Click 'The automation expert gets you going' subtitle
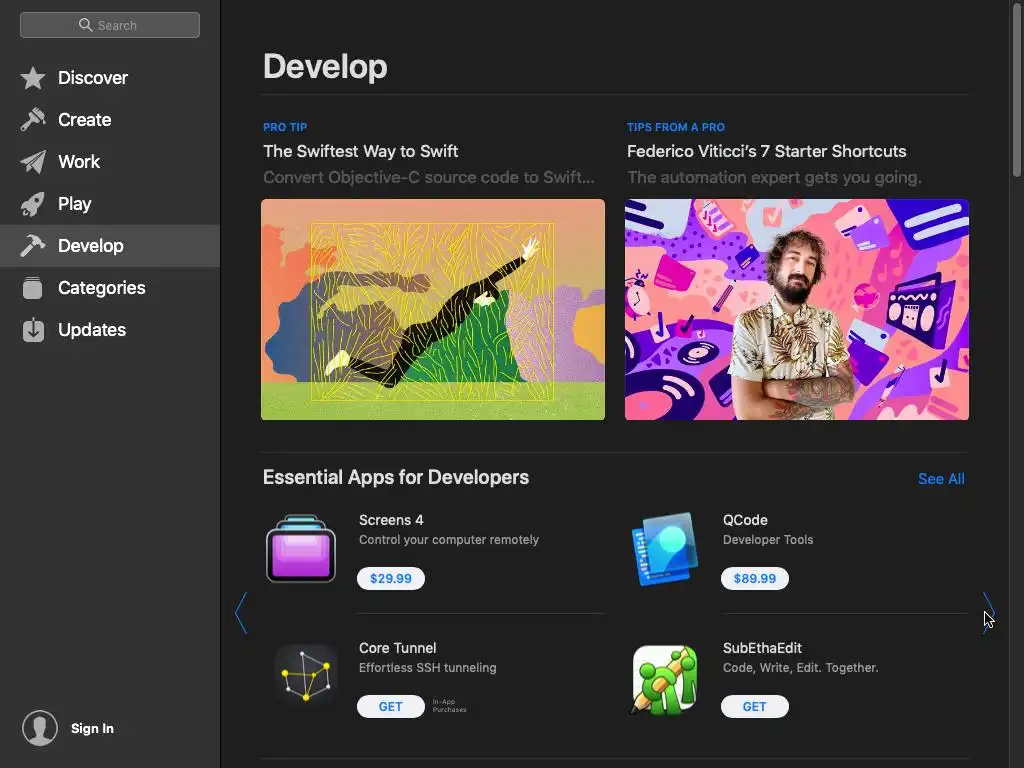Image resolution: width=1024 pixels, height=768 pixels. point(775,178)
